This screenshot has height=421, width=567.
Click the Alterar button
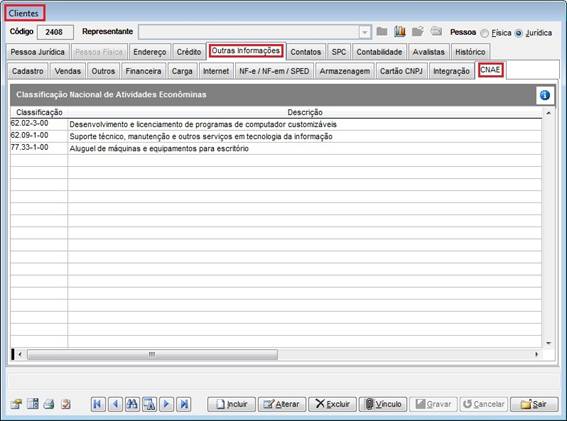coord(282,404)
